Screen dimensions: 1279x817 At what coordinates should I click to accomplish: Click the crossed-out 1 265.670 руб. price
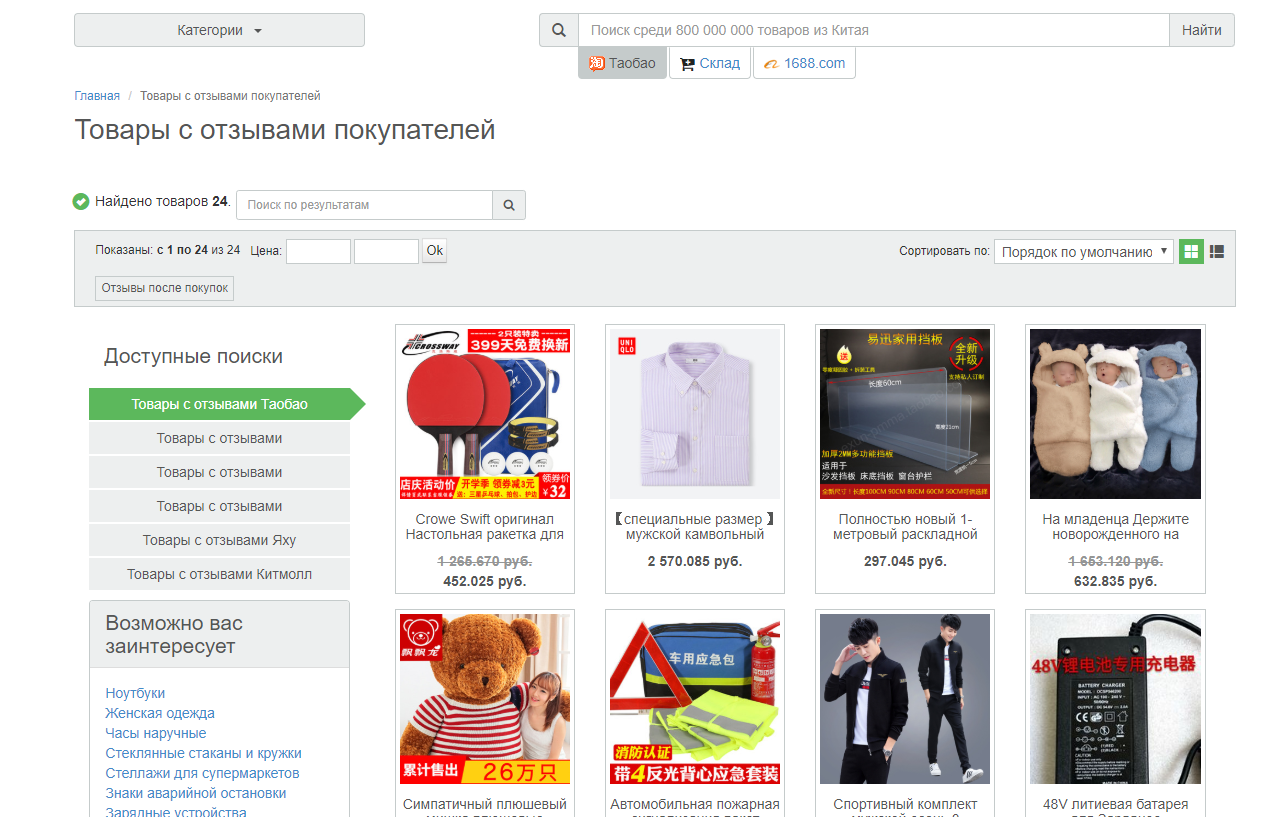[485, 561]
